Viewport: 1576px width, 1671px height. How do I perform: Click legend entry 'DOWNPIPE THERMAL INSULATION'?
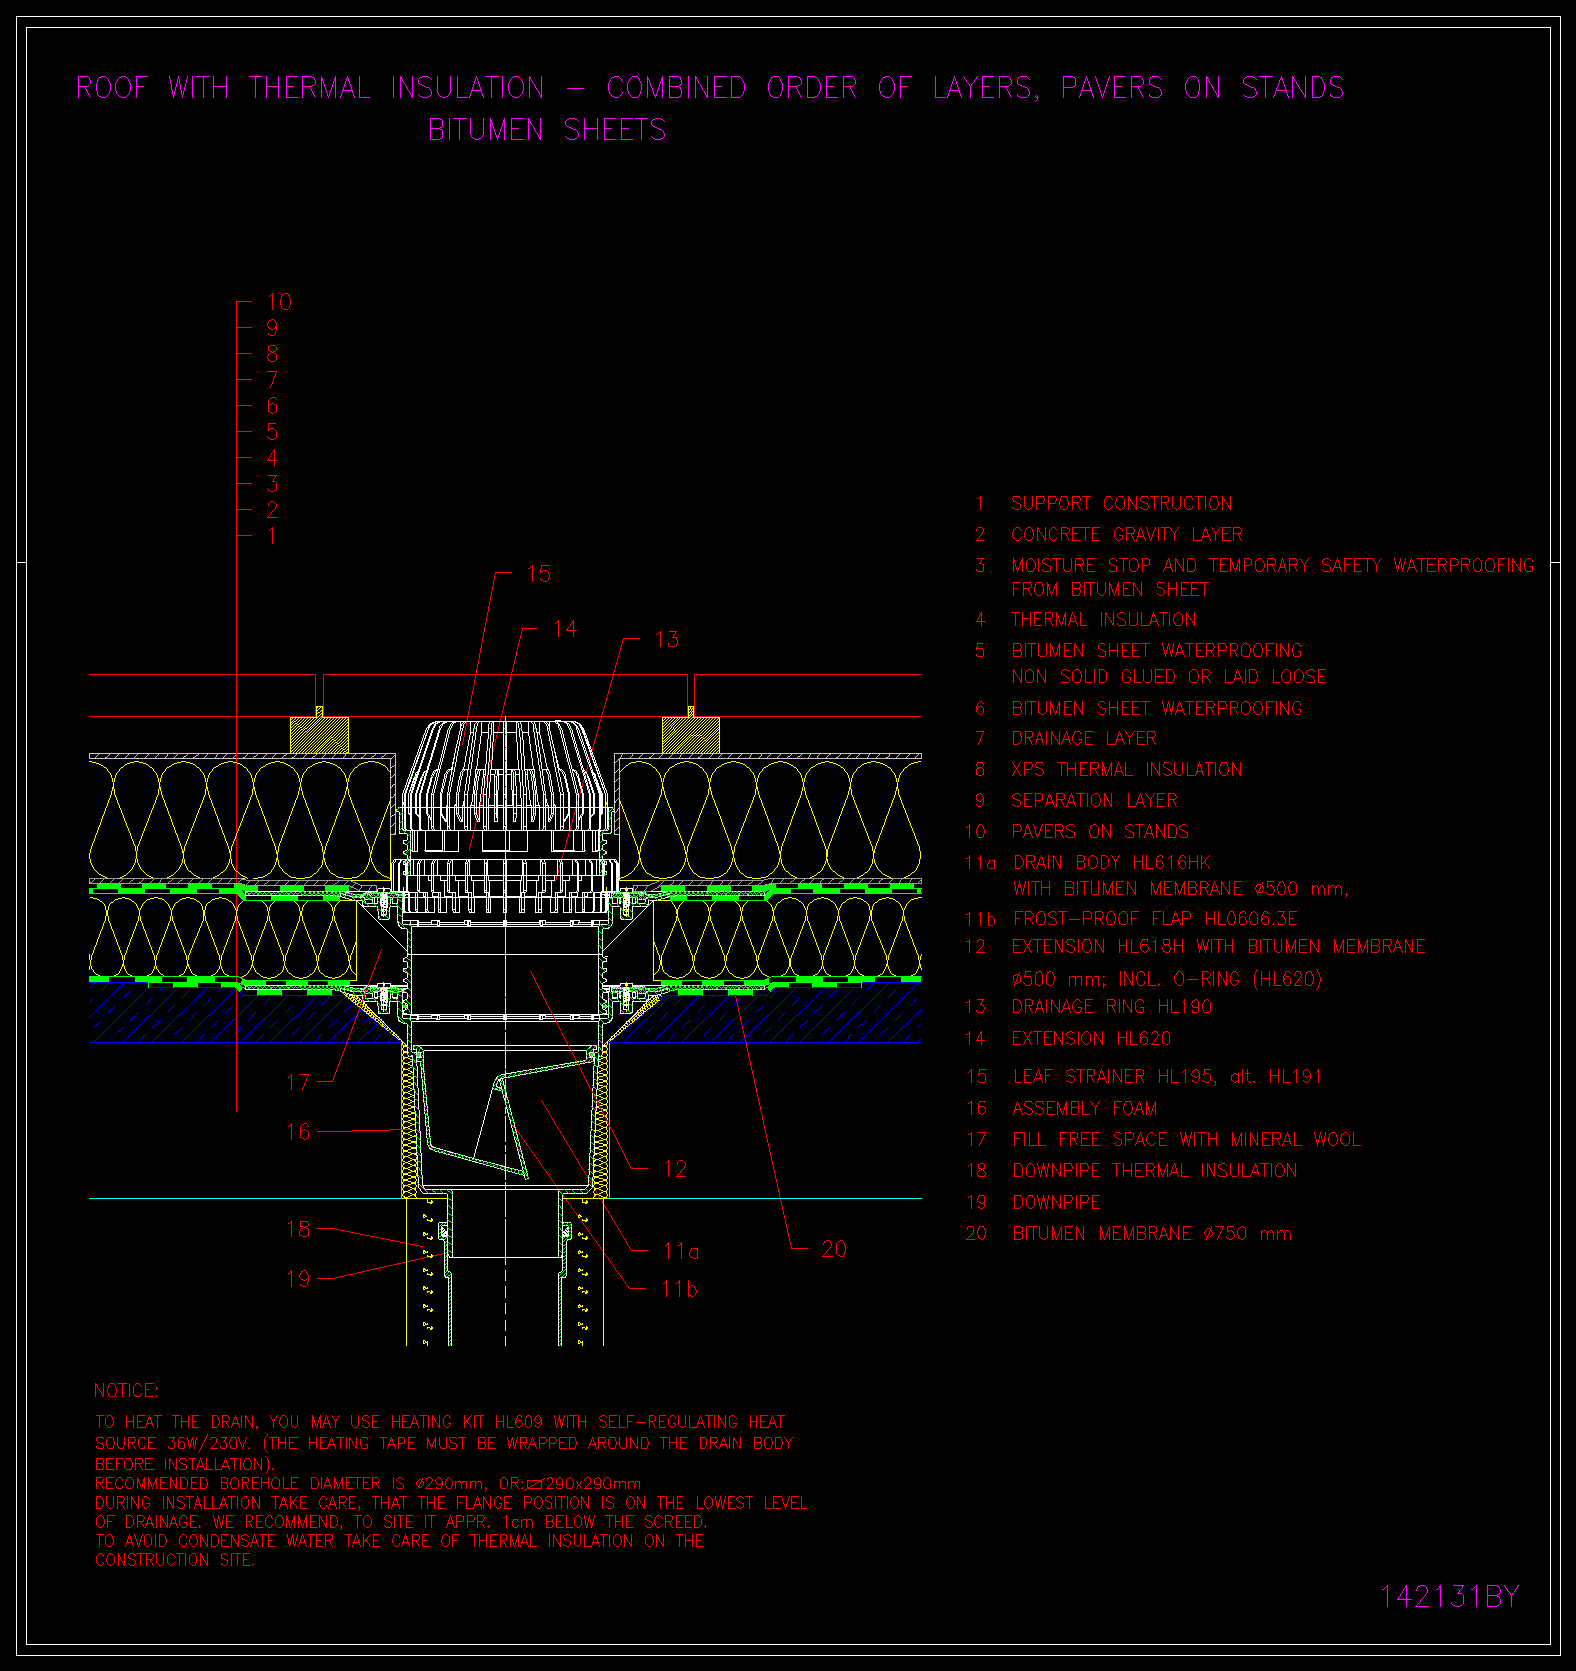click(x=1154, y=1170)
